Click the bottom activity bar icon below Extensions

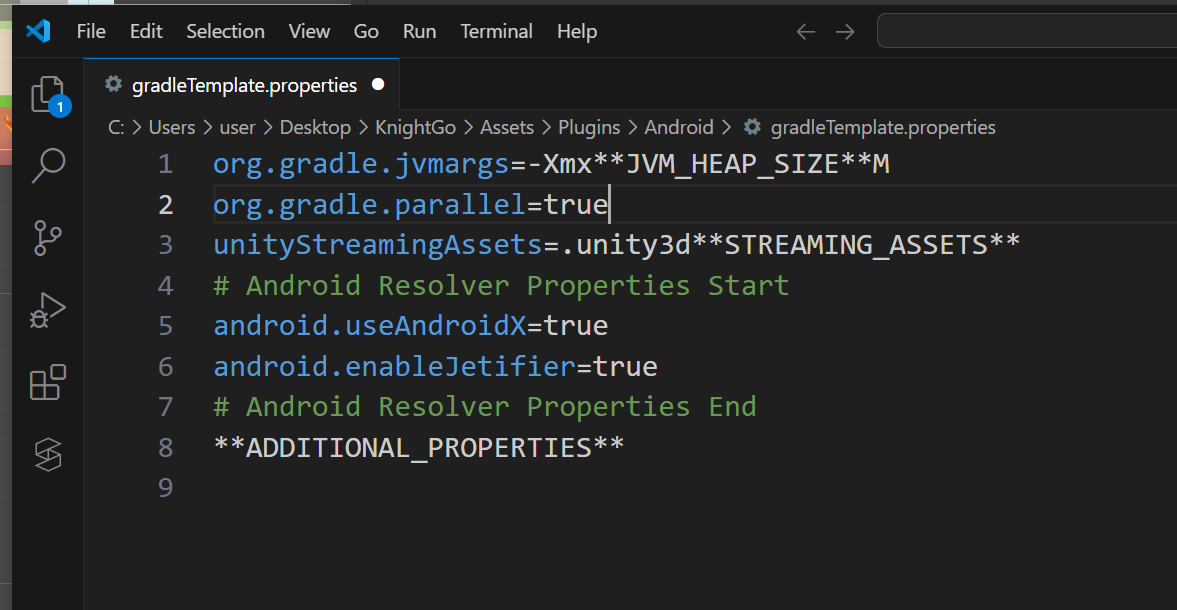pos(48,455)
